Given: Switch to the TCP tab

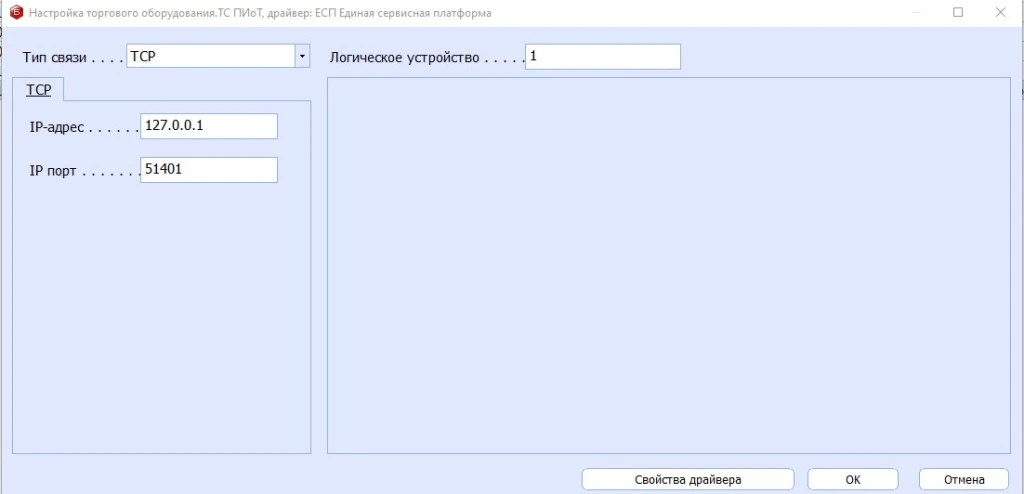Looking at the screenshot, I should (39, 90).
